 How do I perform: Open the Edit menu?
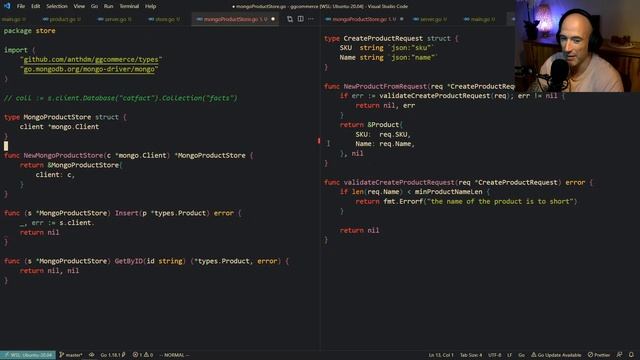(36, 6)
